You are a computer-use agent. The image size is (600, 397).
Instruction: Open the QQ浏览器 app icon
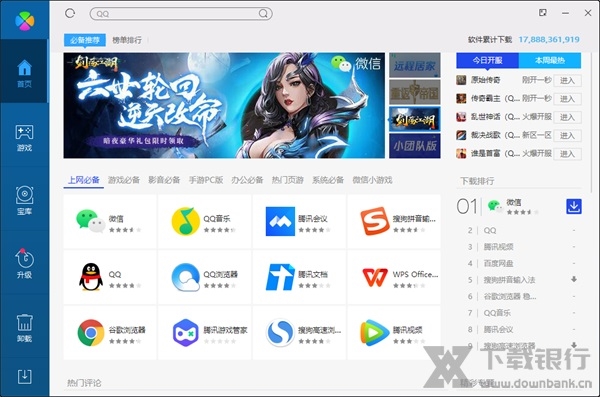click(x=186, y=277)
